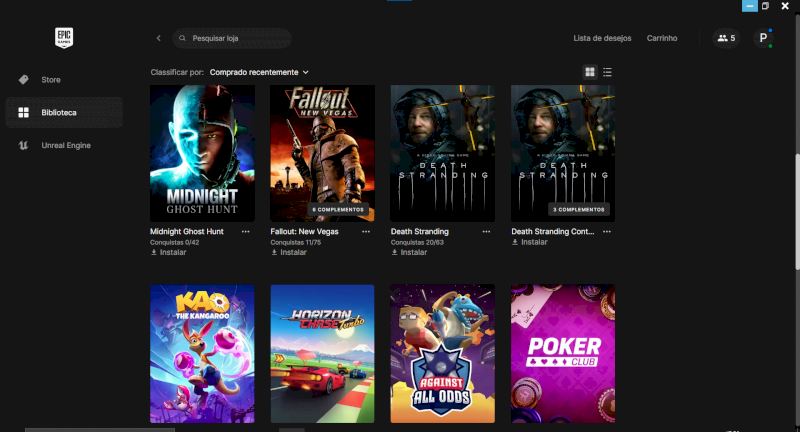Open the profile avatar P menu
The image size is (800, 432).
(x=763, y=38)
